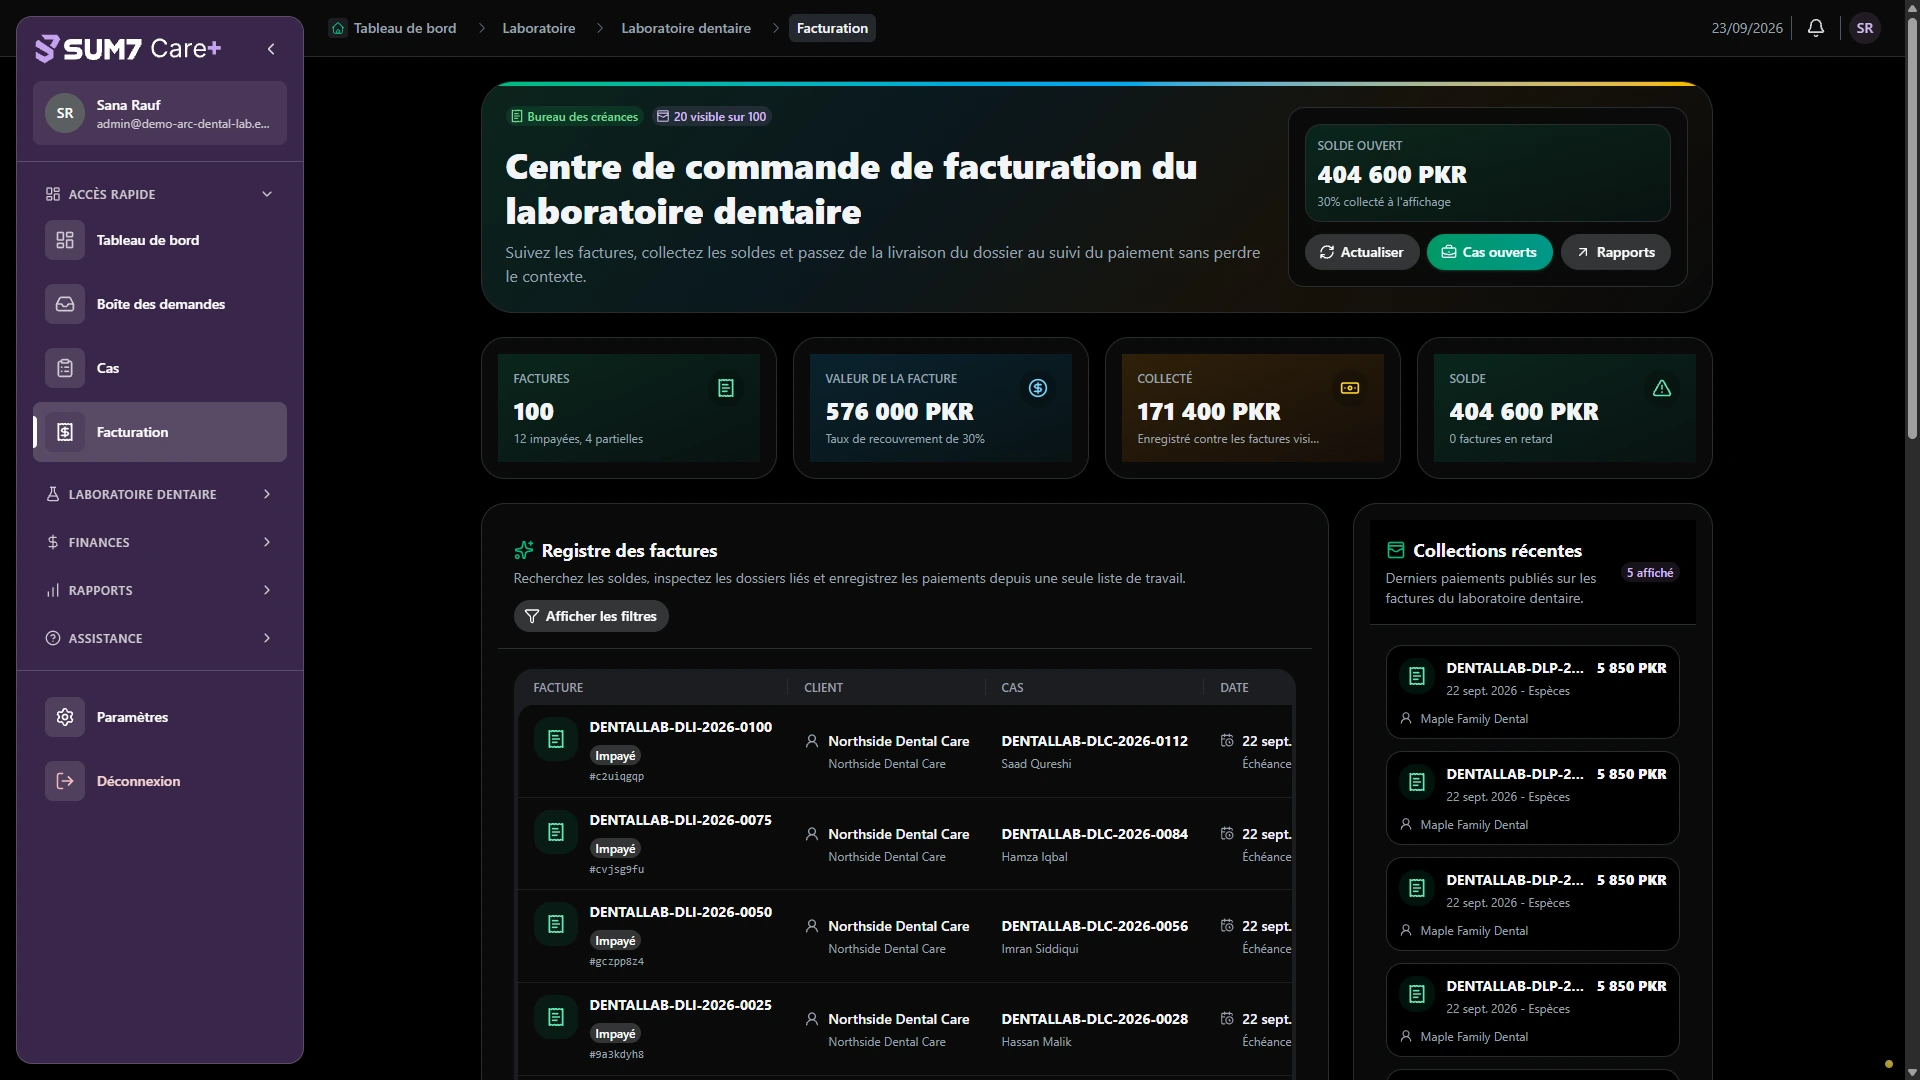The width and height of the screenshot is (1920, 1080).
Task: Open Boîte des demandes in the sidebar
Action: click(x=160, y=304)
